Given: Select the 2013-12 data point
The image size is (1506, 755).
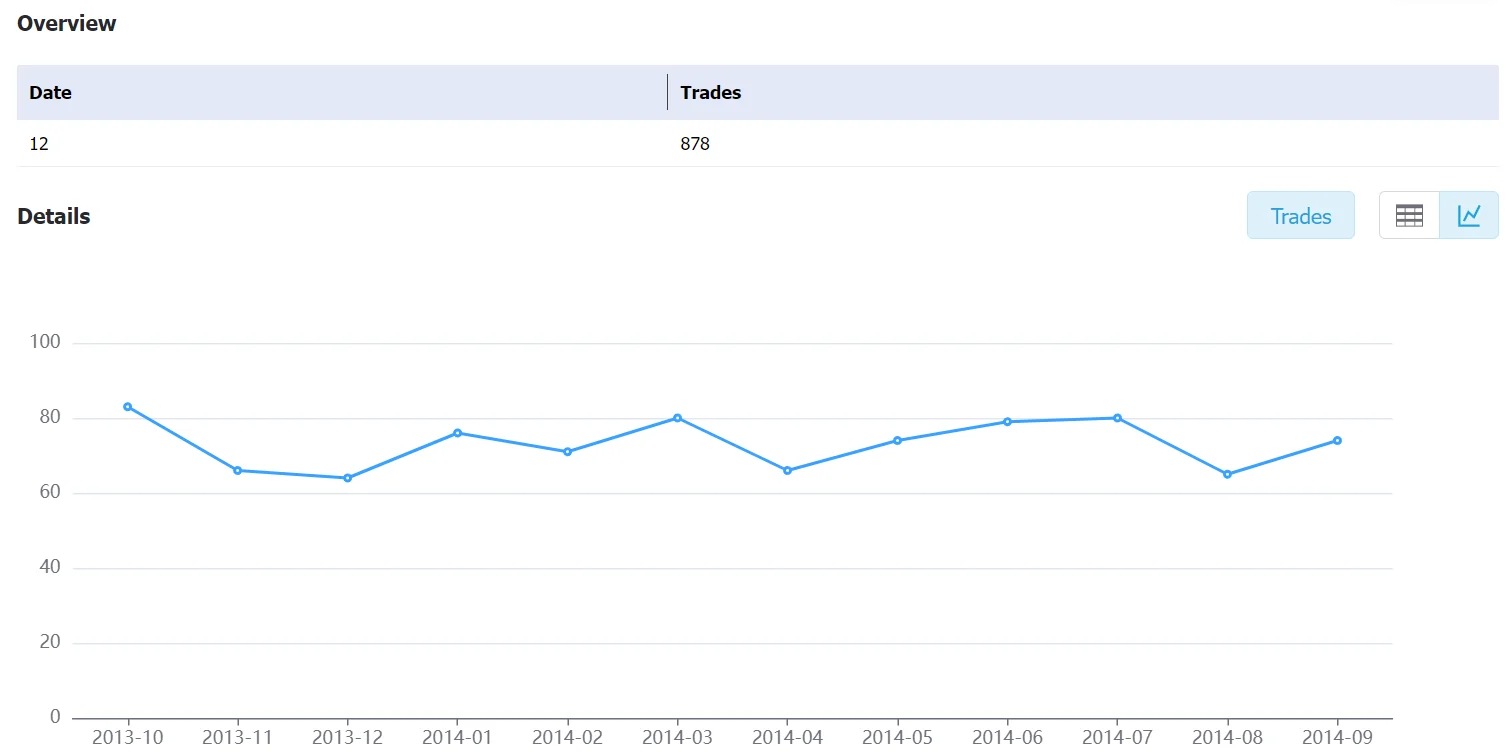Looking at the screenshot, I should click(x=348, y=478).
